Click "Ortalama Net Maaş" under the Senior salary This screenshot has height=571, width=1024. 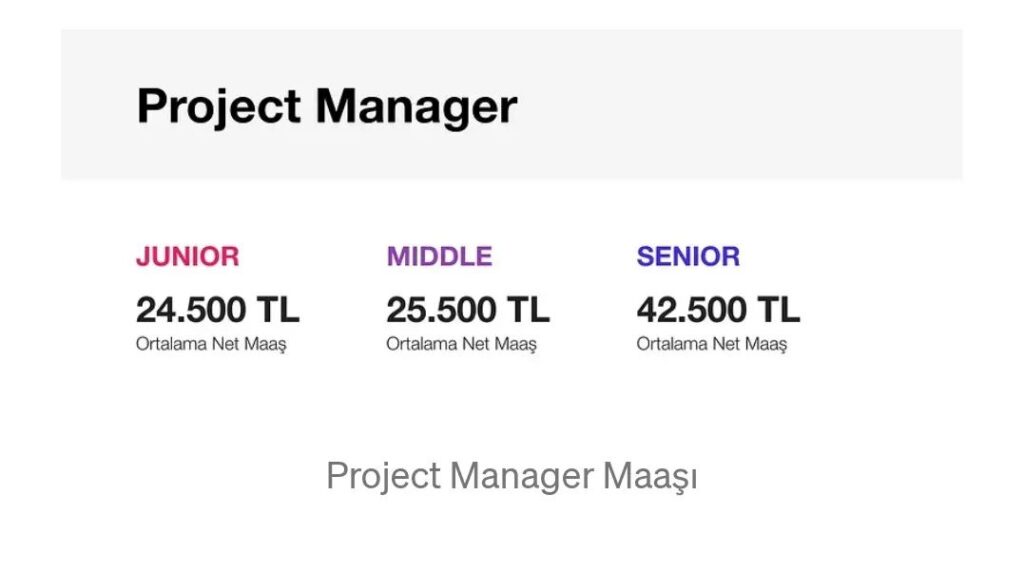(x=711, y=344)
